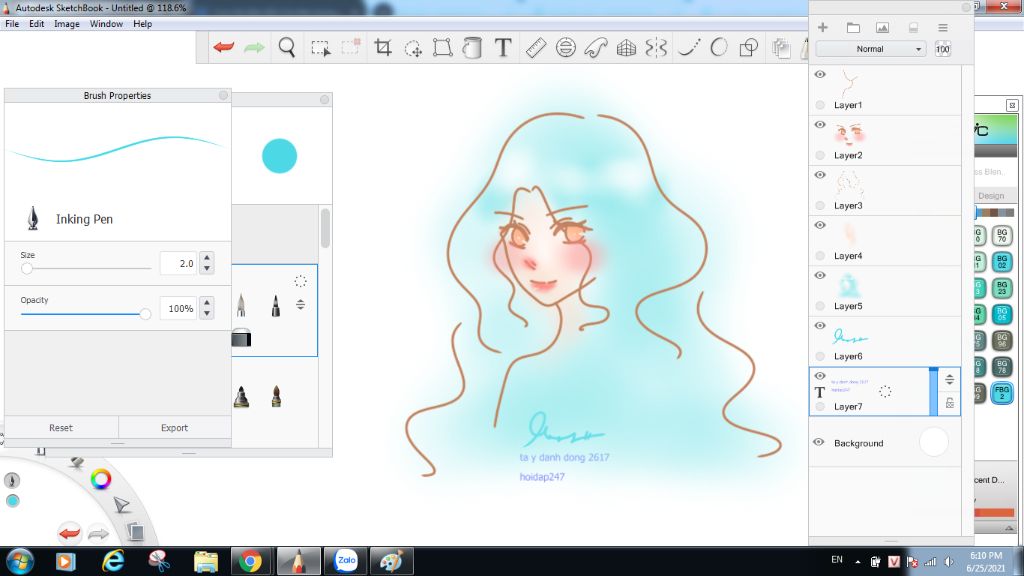The image size is (1024, 576).
Task: Click the cyan current color dot in lagoon
Action: tap(12, 501)
